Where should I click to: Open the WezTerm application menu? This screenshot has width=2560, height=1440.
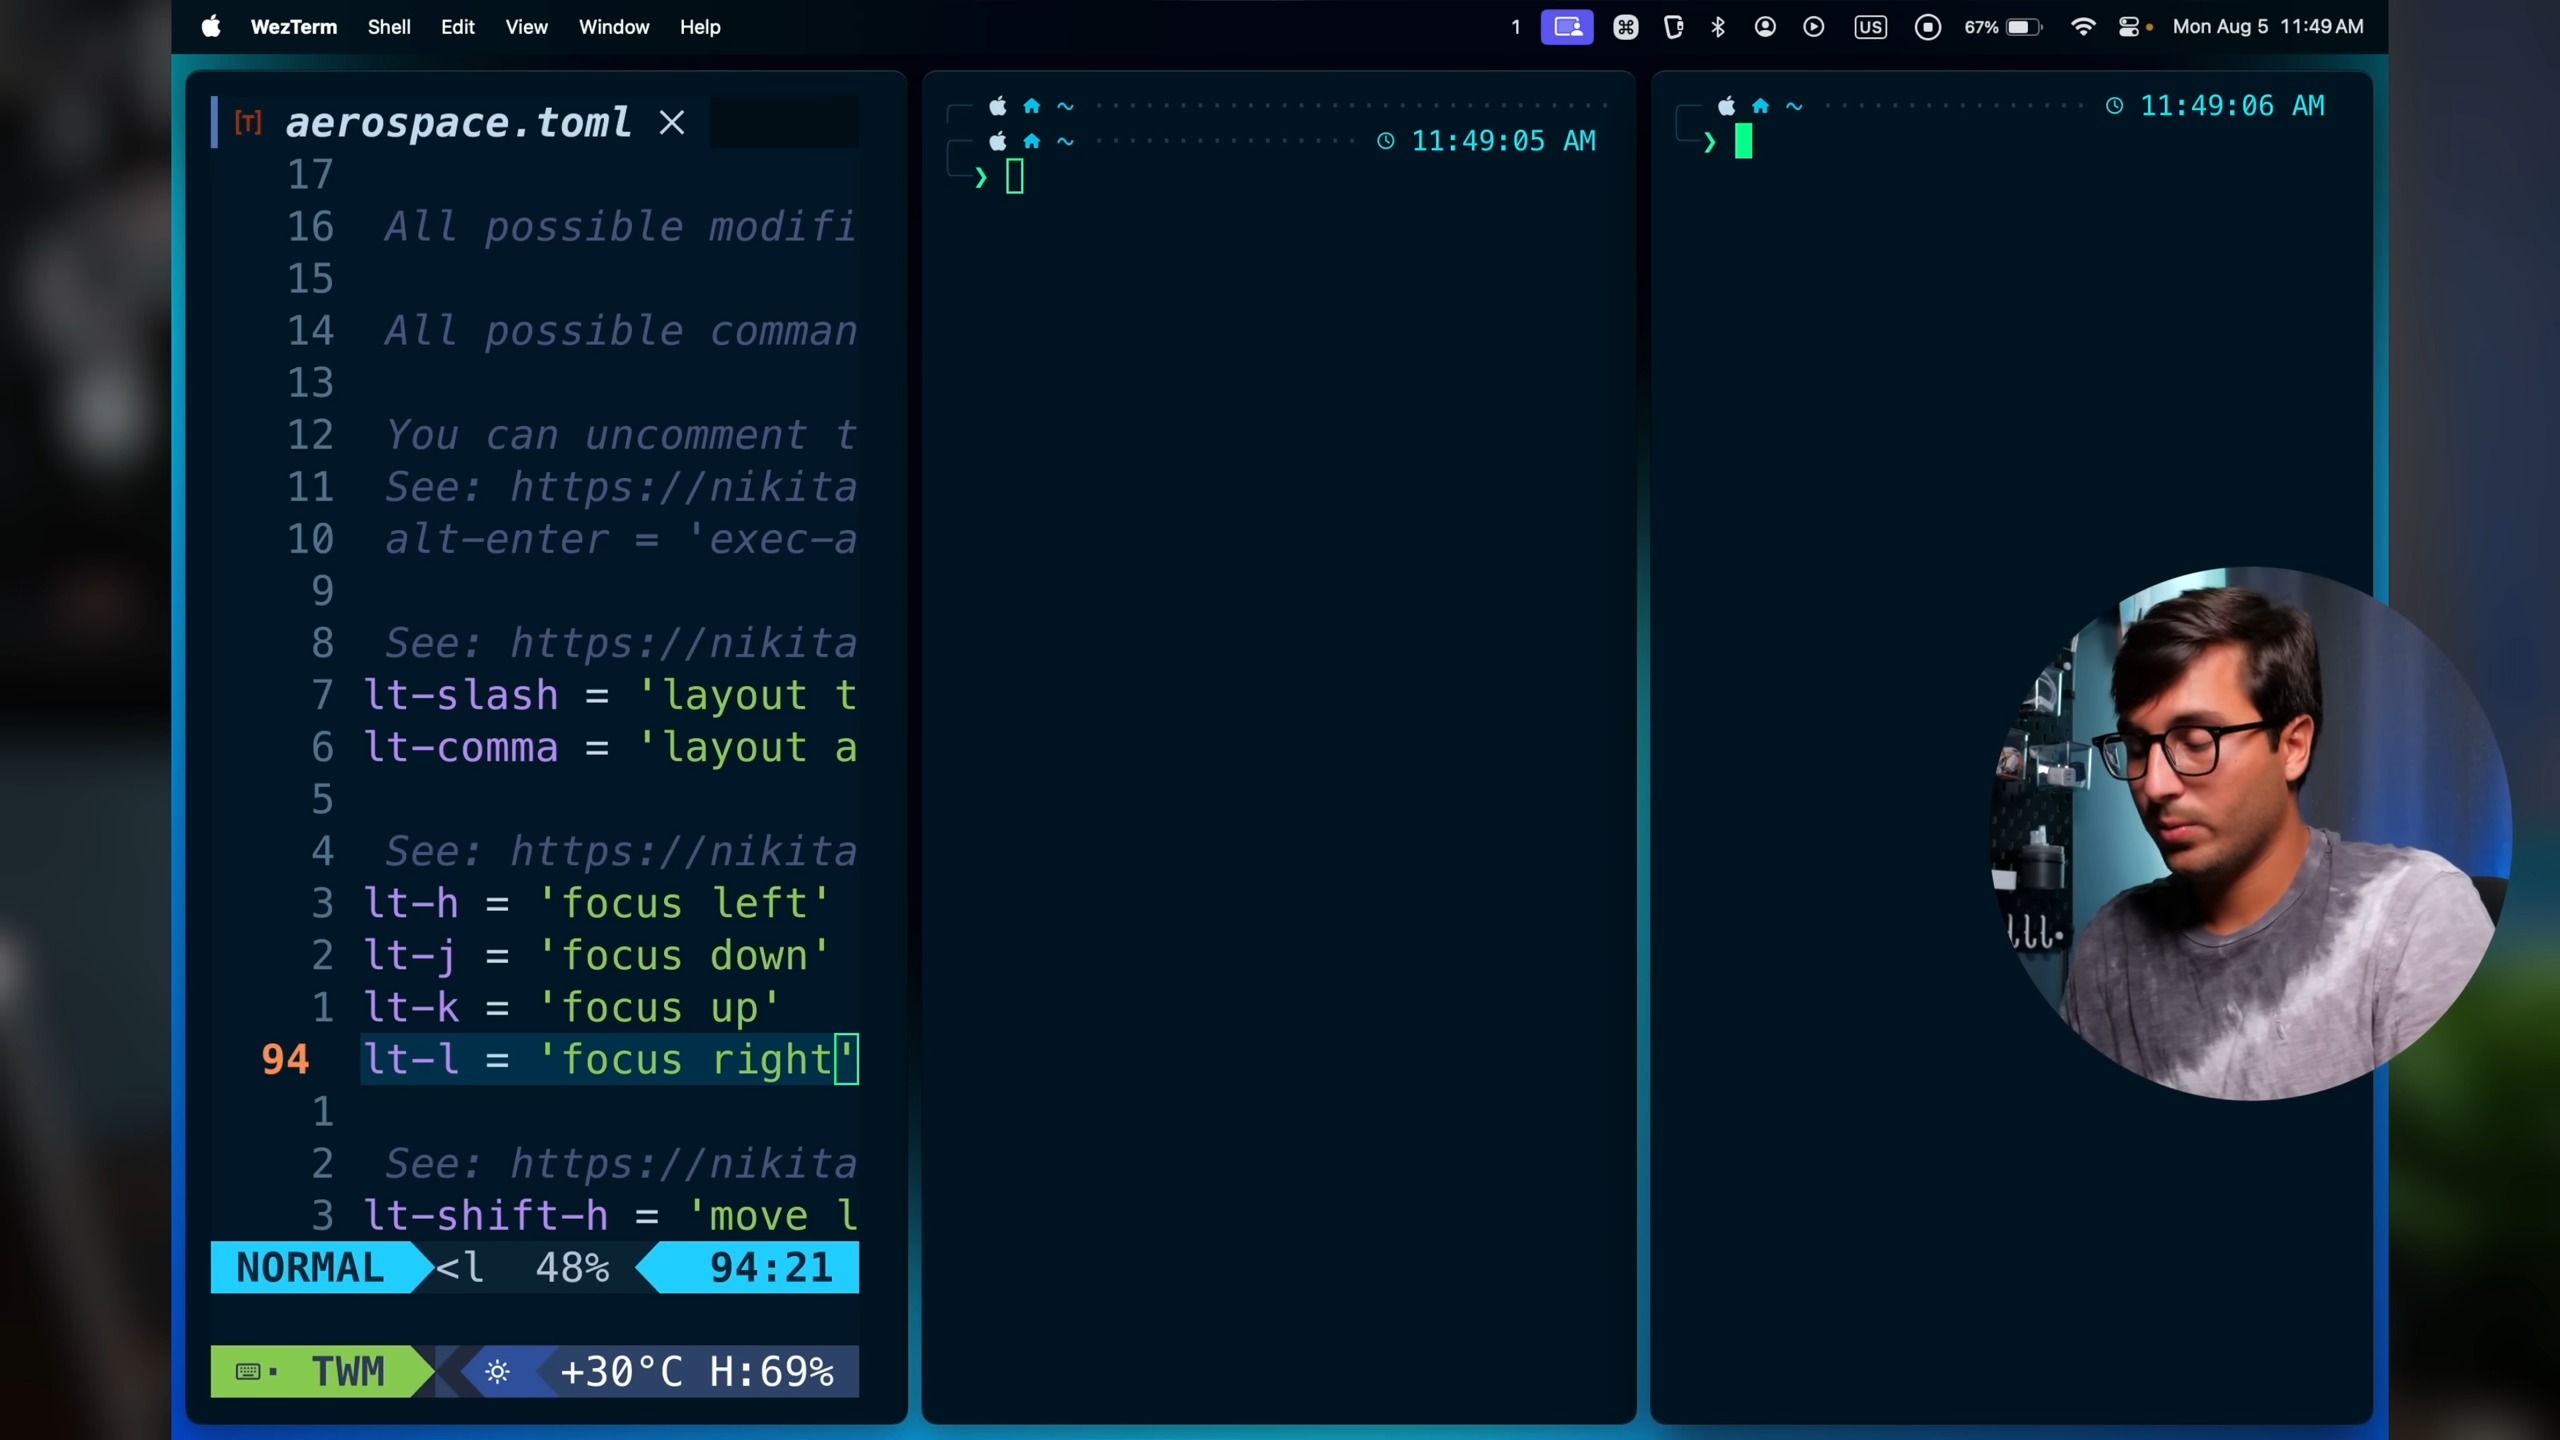pos(293,27)
